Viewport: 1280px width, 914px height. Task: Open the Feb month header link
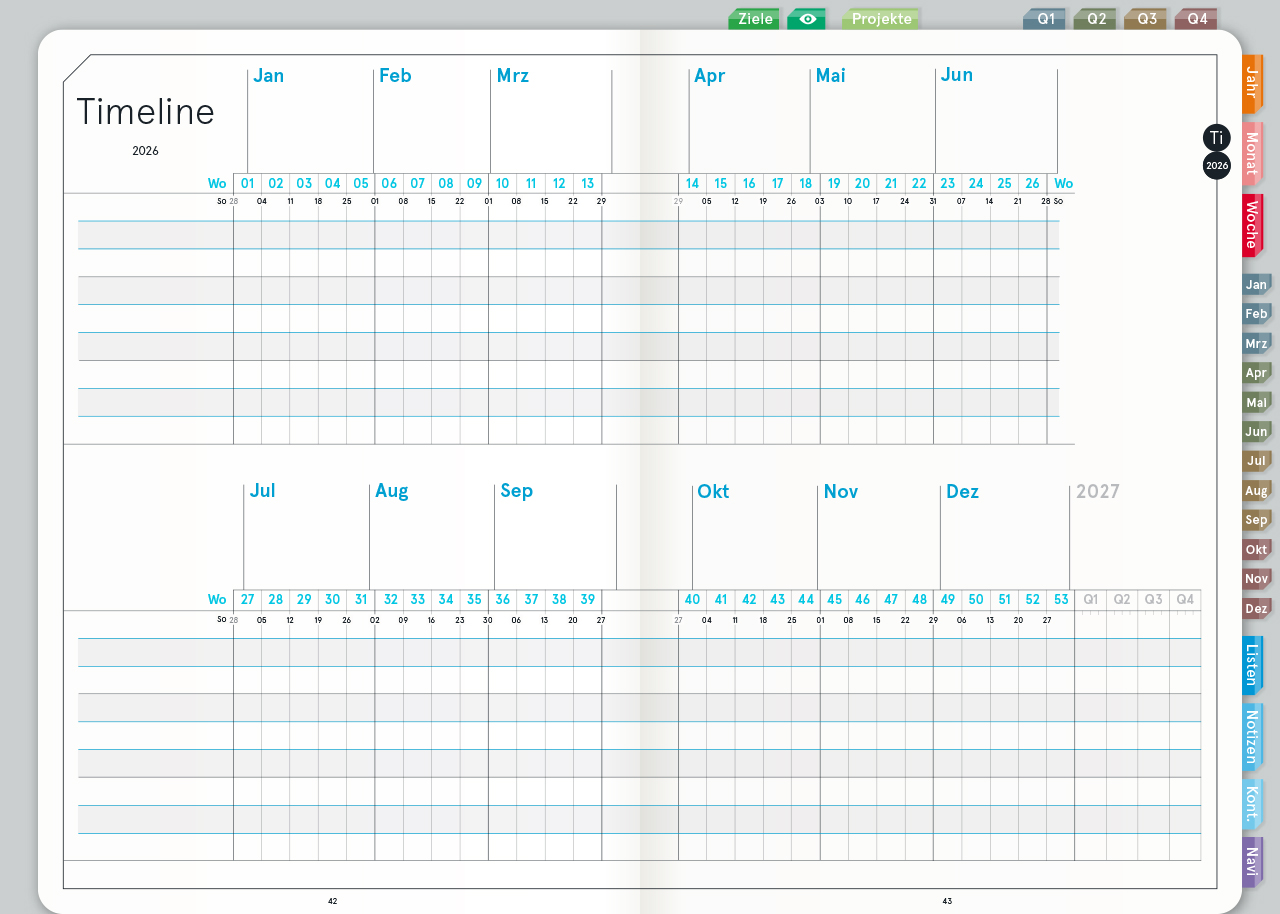(395, 76)
